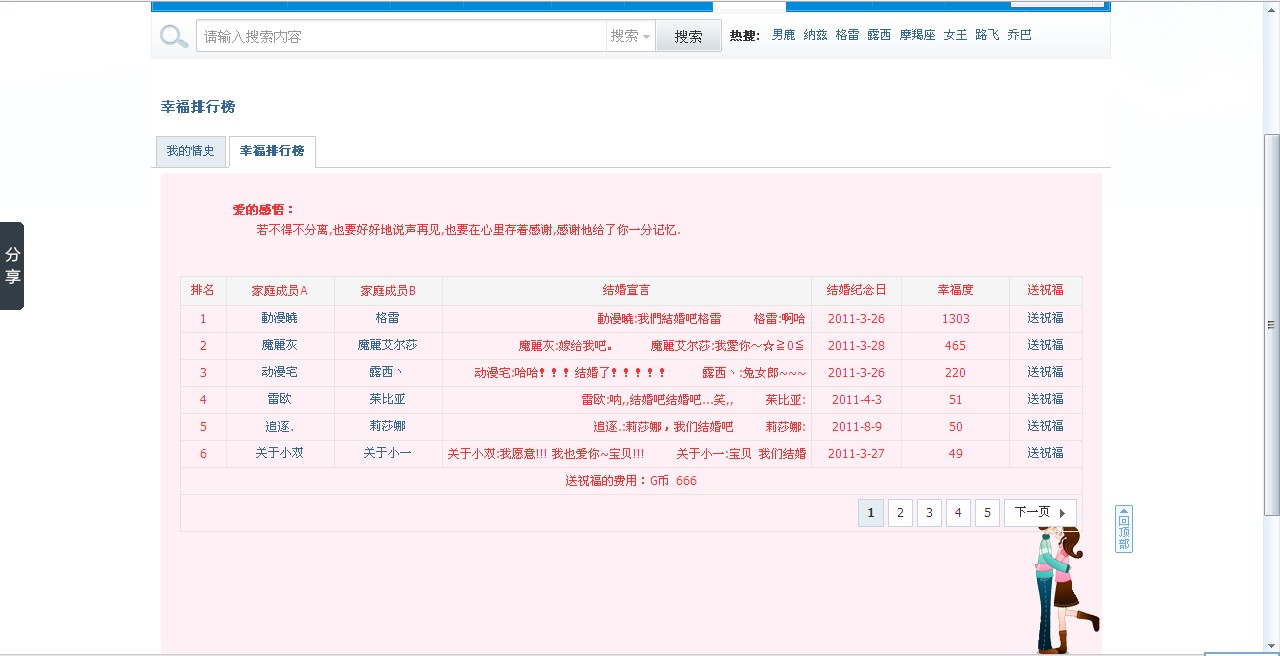1280x656 pixels.
Task: Click the search input field 请输入搜索内容
Action: pos(400,35)
